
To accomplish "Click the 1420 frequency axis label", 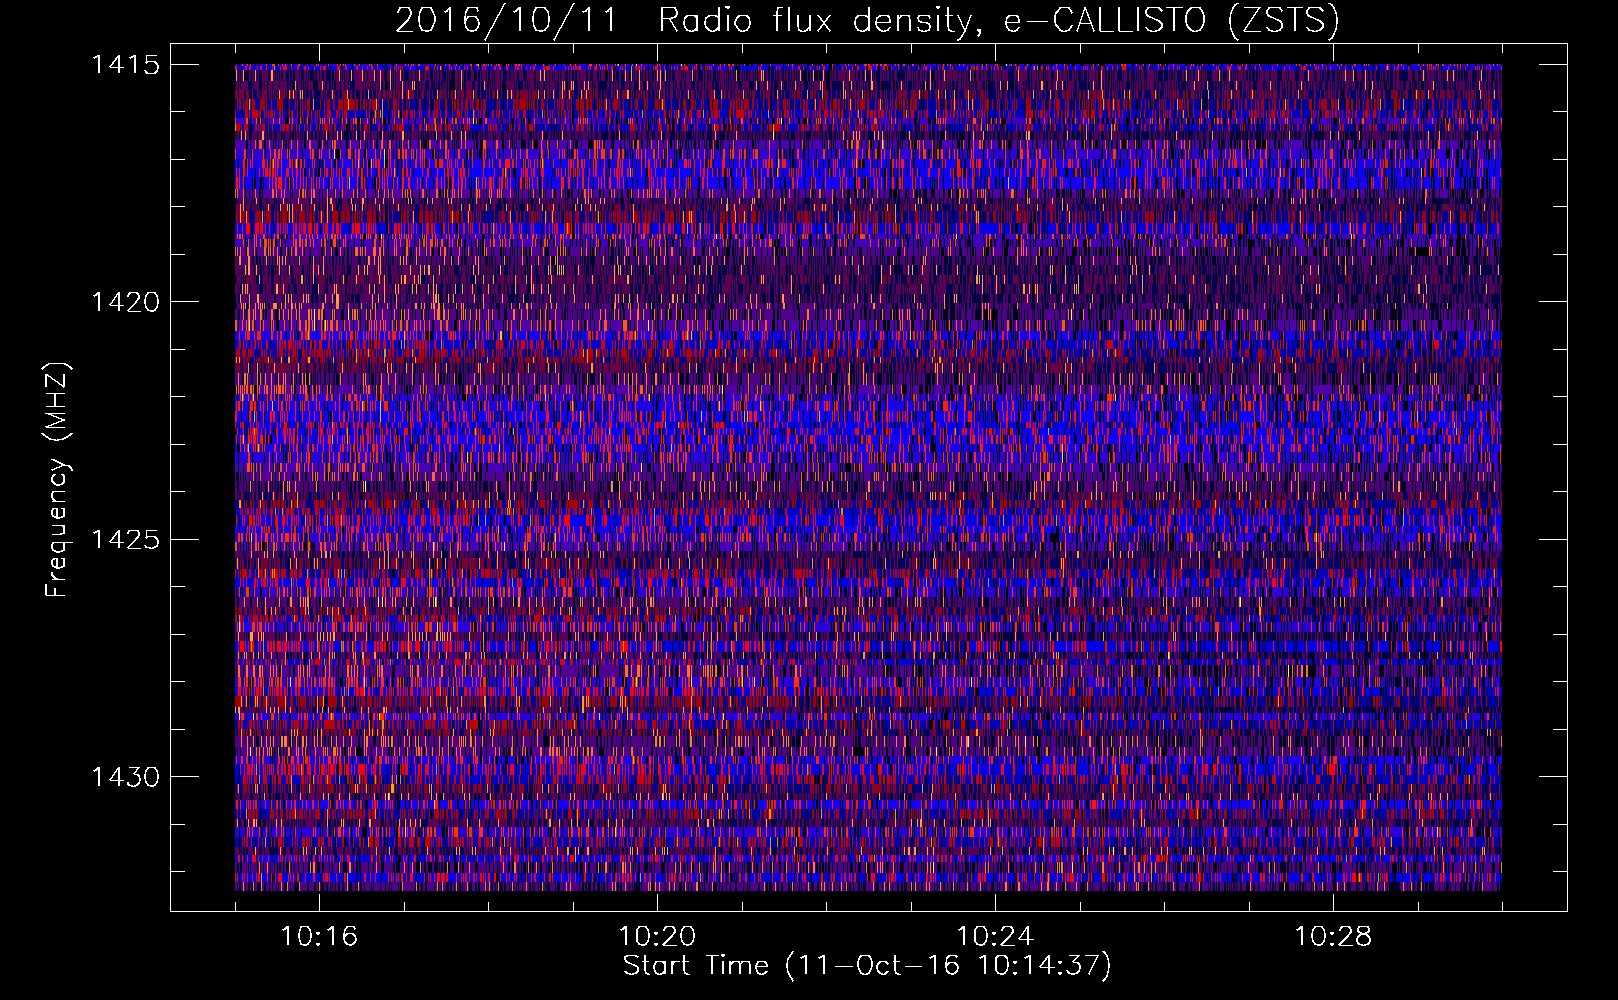I will coord(125,302).
